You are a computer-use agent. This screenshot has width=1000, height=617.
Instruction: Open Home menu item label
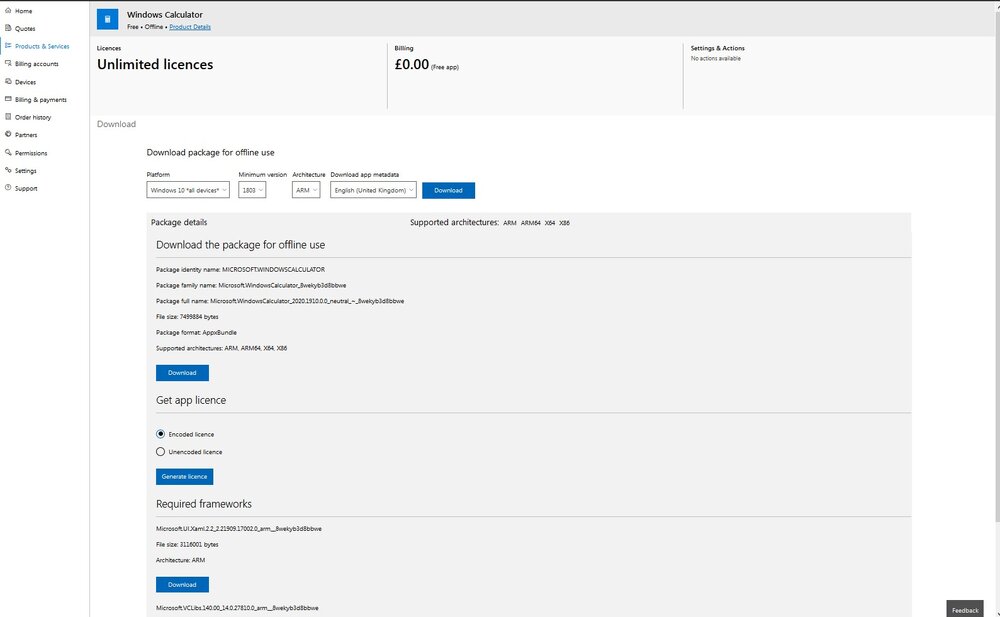(24, 11)
